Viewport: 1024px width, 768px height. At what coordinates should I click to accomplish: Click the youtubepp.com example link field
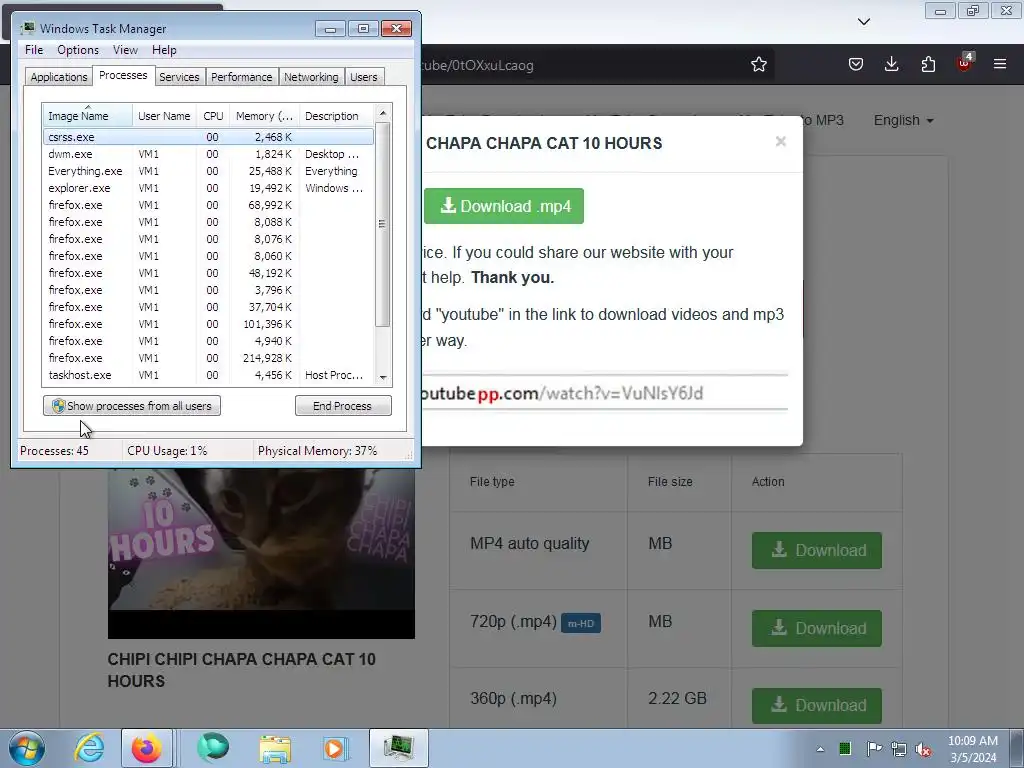coord(604,393)
